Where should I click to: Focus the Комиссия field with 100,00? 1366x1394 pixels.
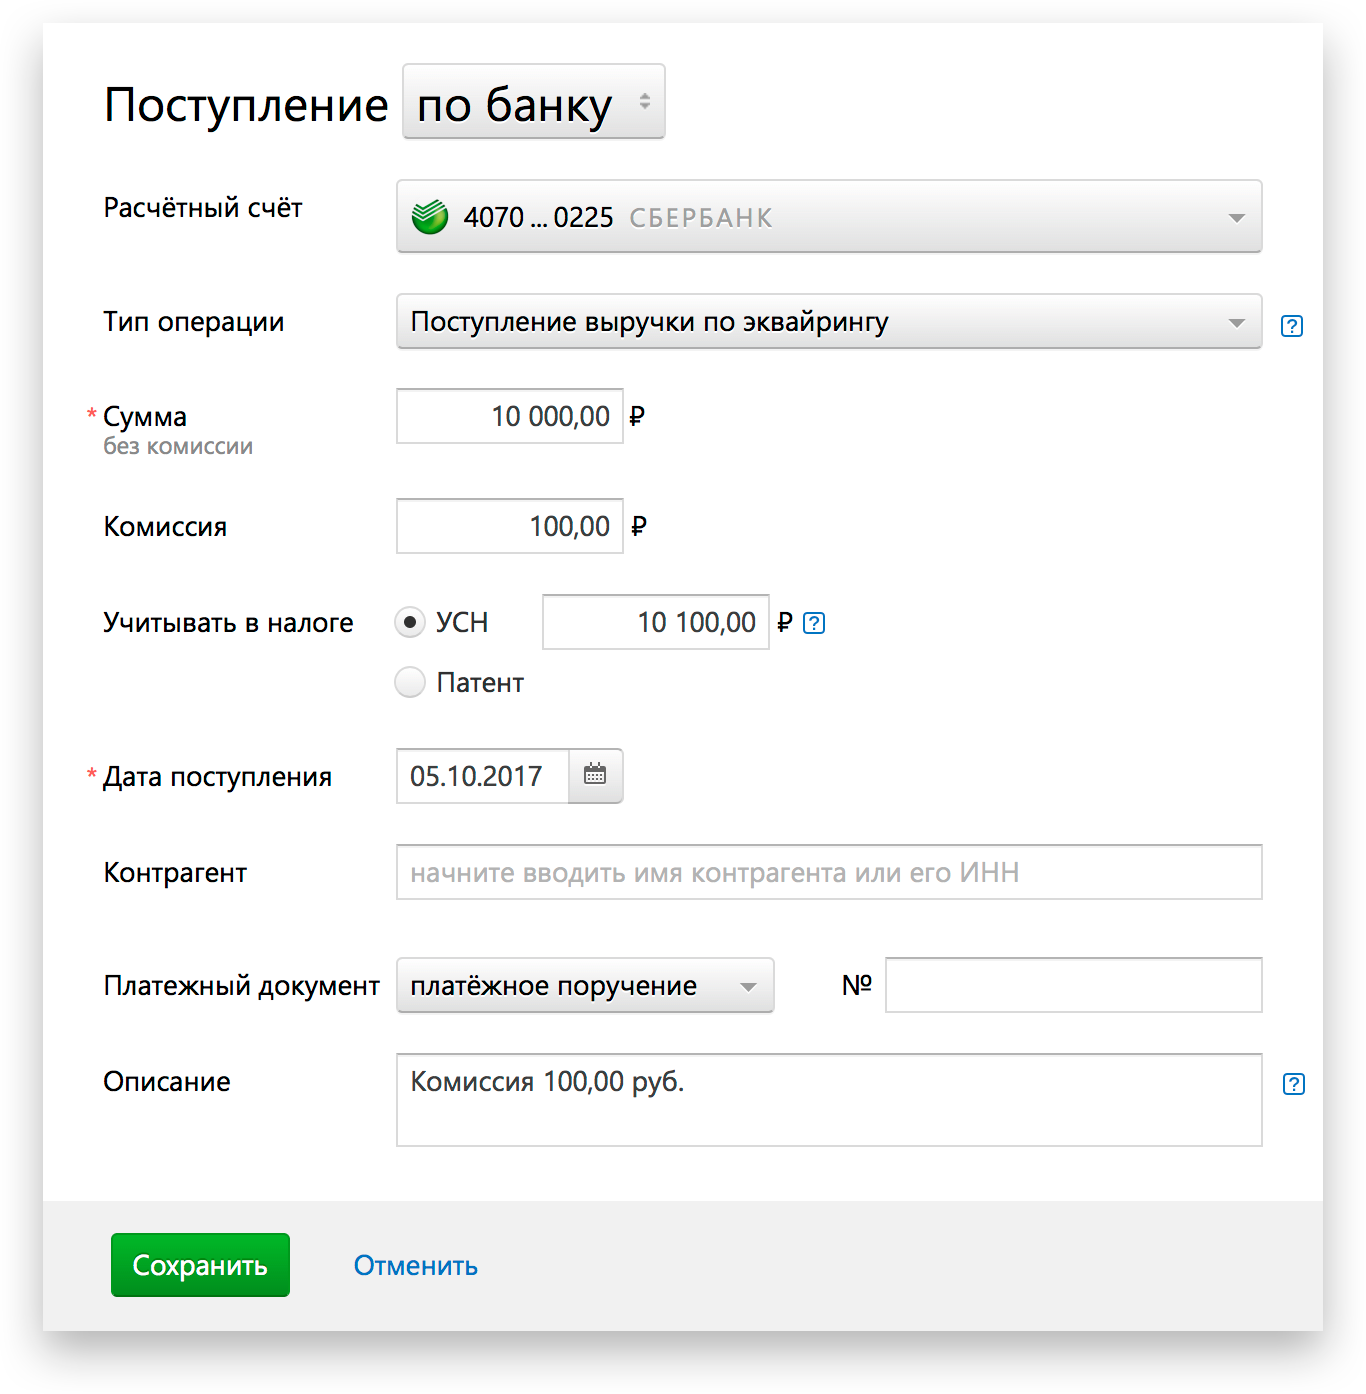pos(510,526)
